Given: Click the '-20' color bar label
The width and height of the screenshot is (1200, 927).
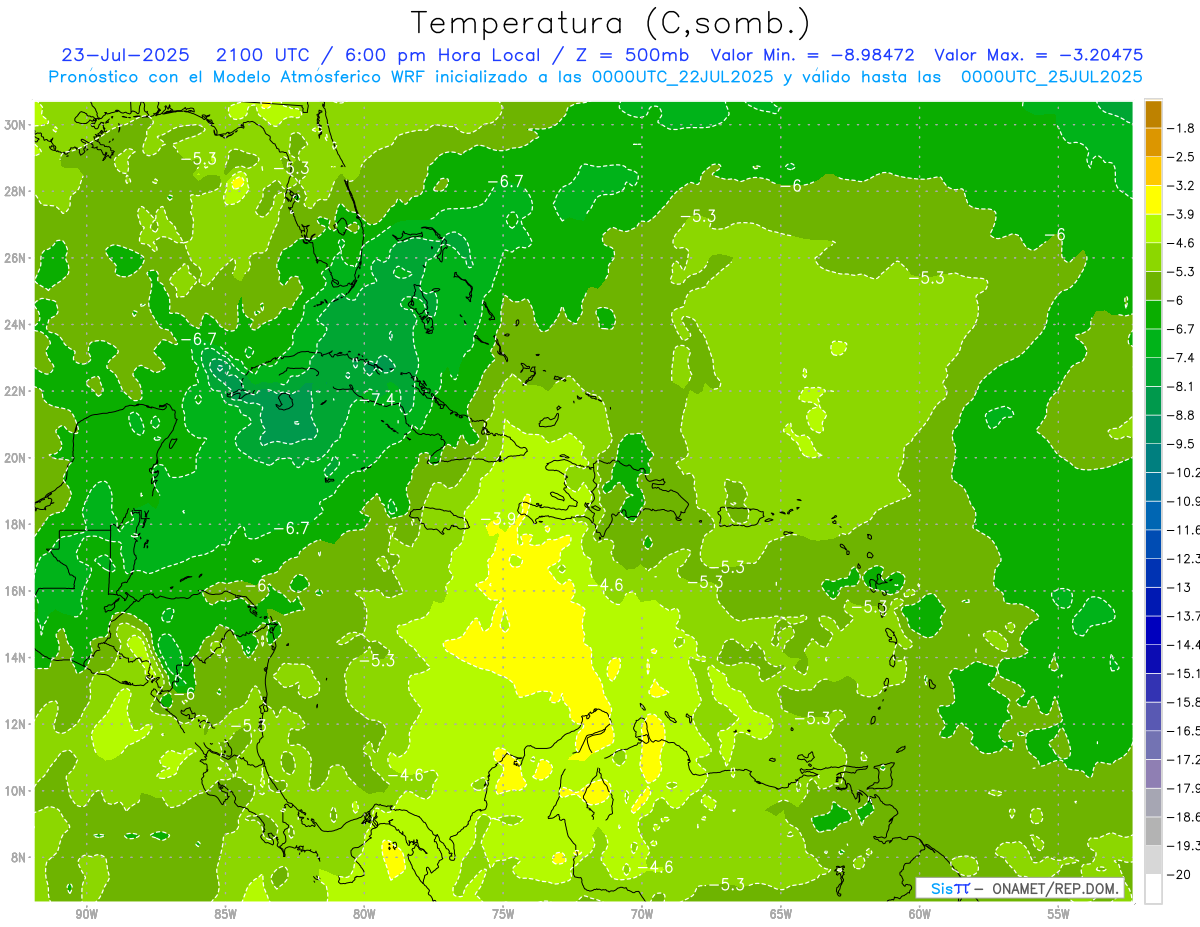Looking at the screenshot, I should pos(1181,874).
